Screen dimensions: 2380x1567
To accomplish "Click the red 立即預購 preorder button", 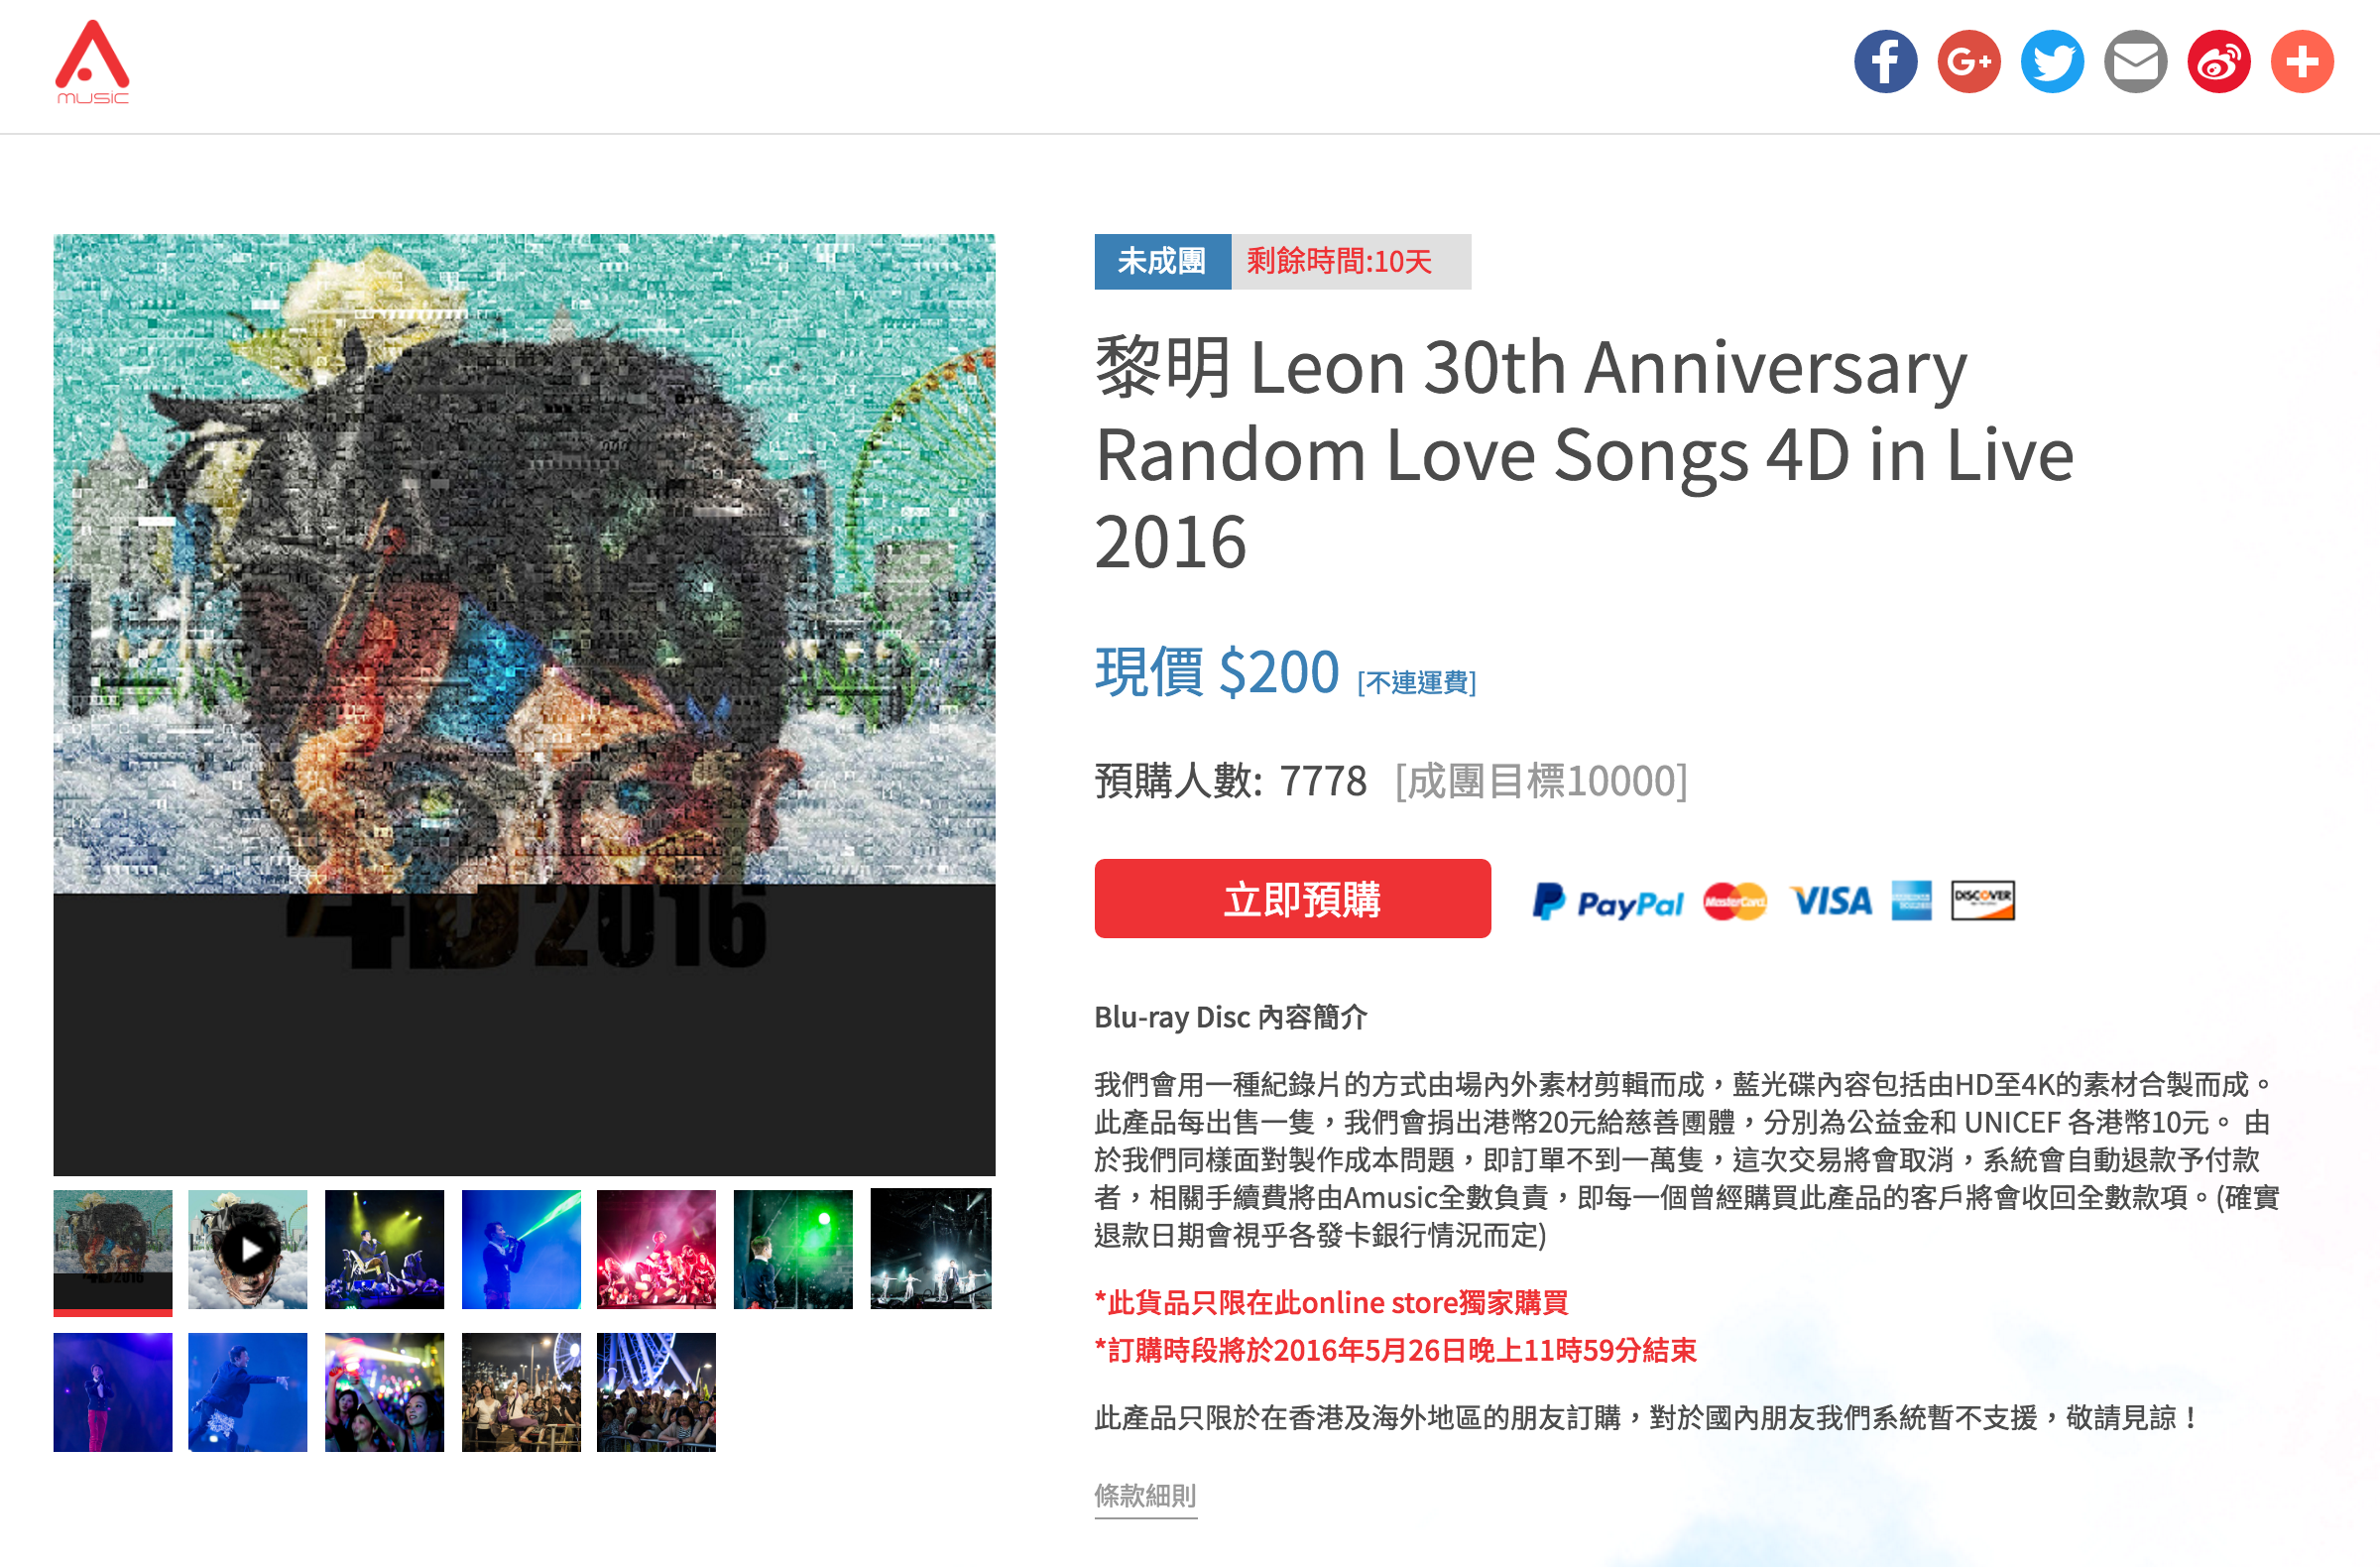I will [x=1292, y=898].
